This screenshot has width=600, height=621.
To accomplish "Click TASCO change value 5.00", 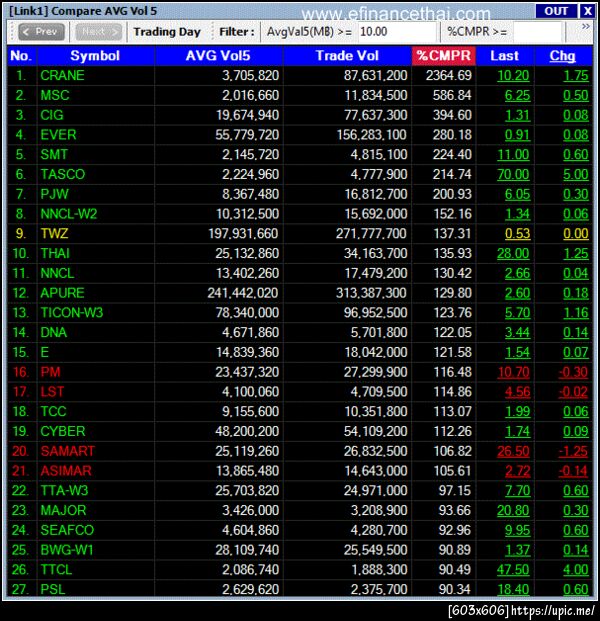I will [x=576, y=174].
